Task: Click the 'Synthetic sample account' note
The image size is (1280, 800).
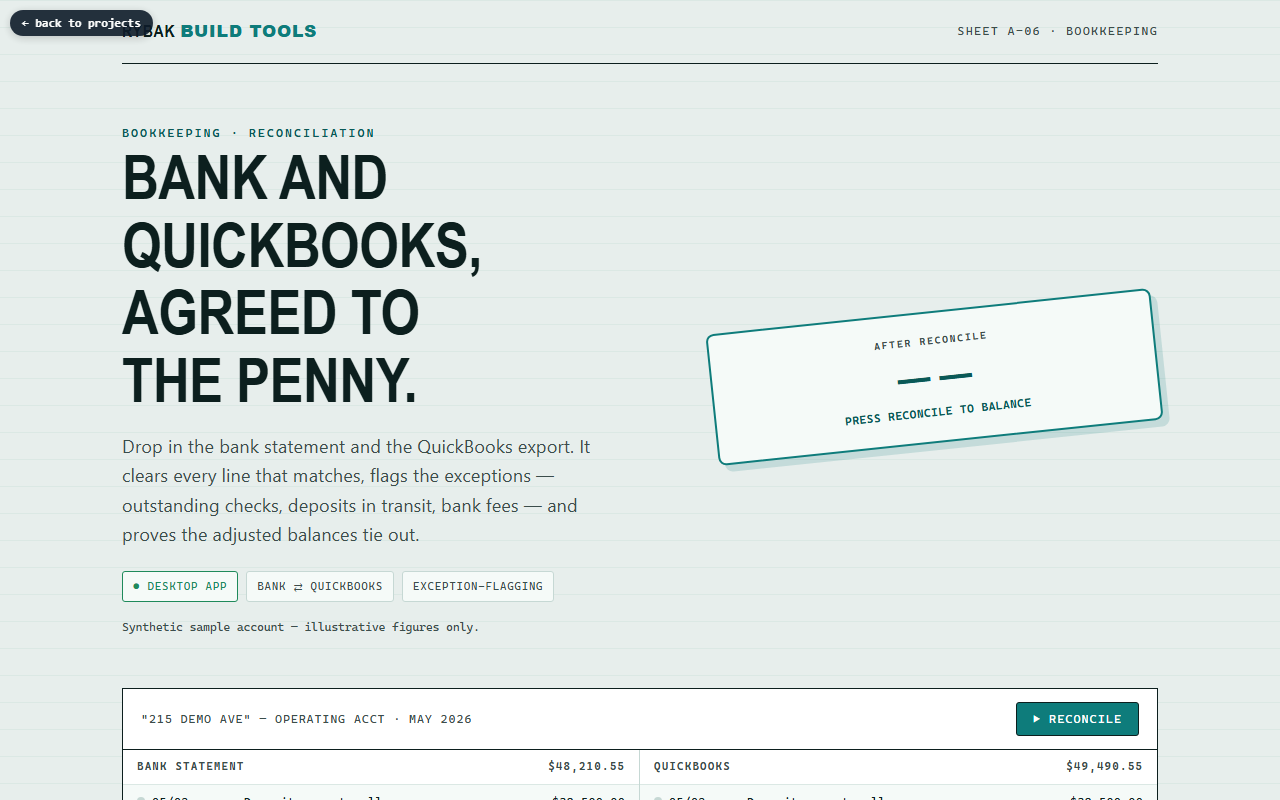Action: [x=300, y=628]
